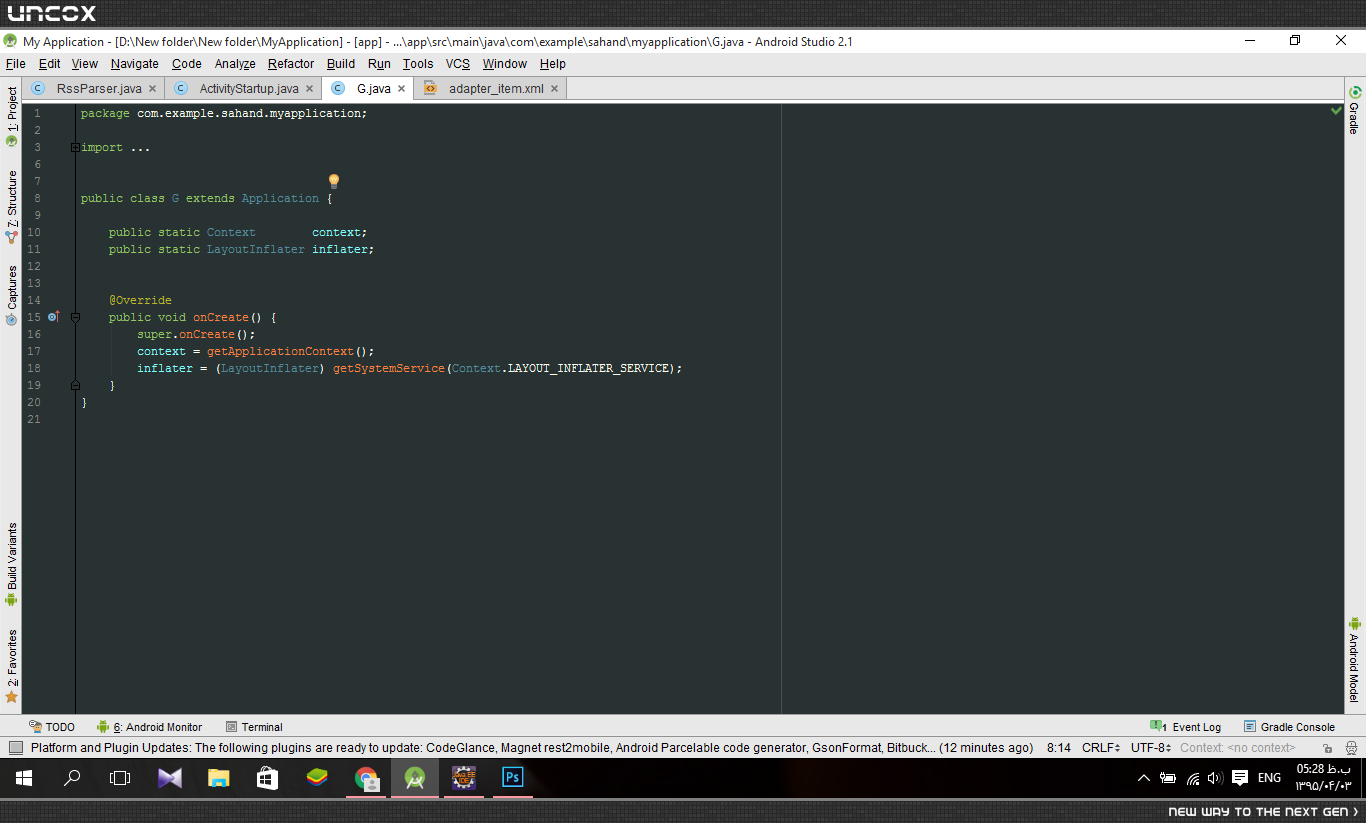Expand the folded import block
This screenshot has height=823, width=1366.
[75, 147]
